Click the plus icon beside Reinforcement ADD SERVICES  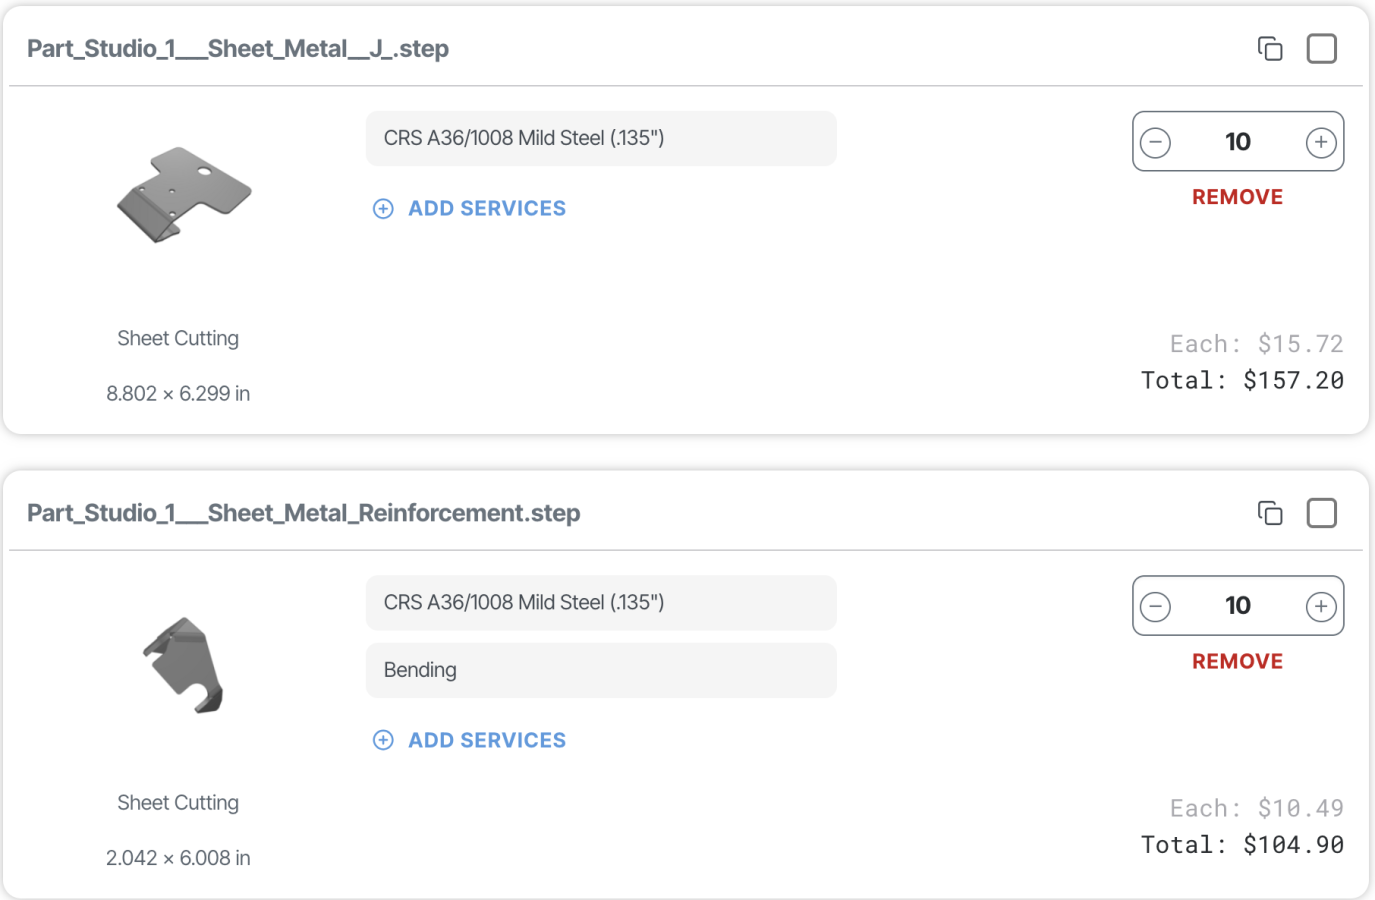click(x=383, y=740)
